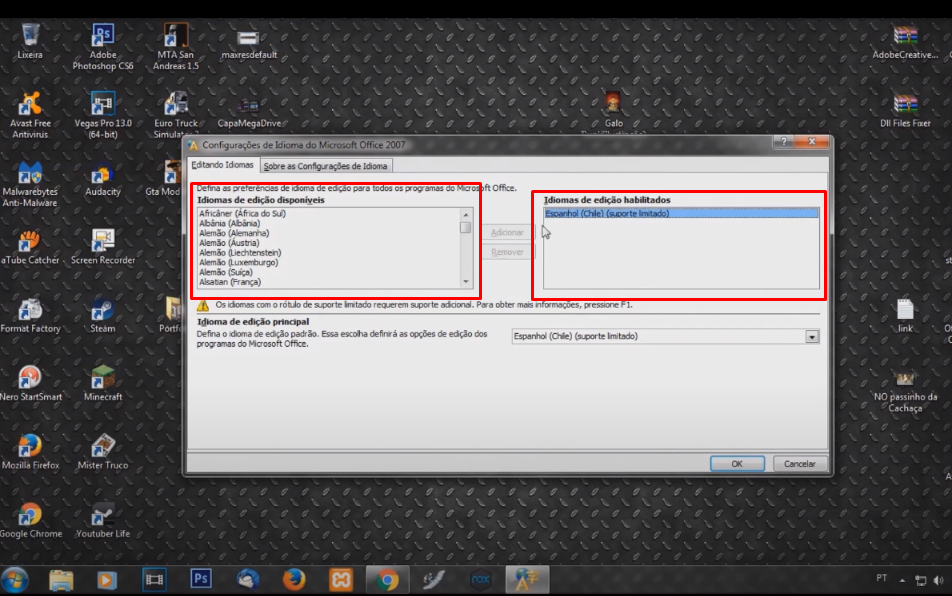952x596 pixels.
Task: Click the Cancelar button
Action: click(800, 464)
